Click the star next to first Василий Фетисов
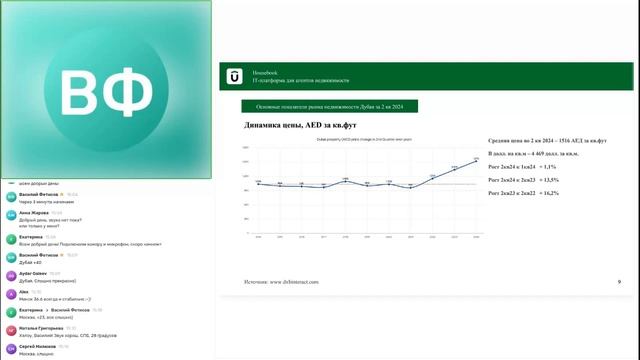This screenshot has width=640, height=360. (x=62, y=194)
